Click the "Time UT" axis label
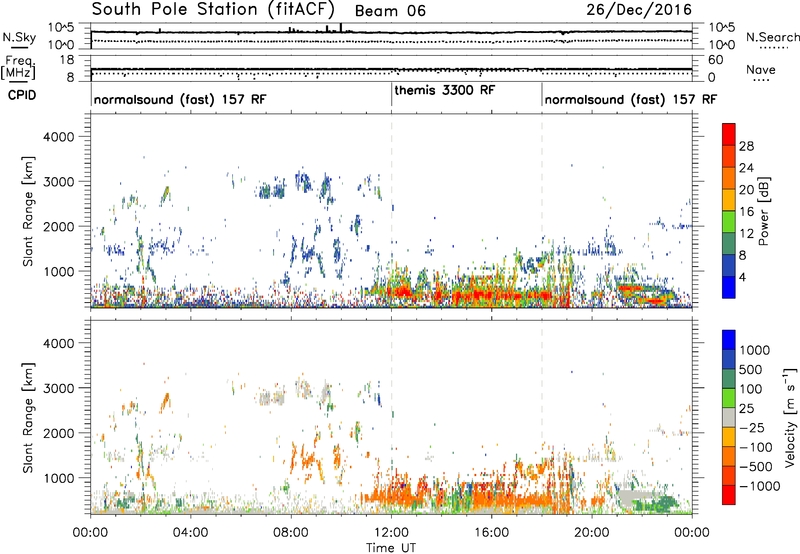Screen dimensions: 800x554 pyautogui.click(x=391, y=548)
